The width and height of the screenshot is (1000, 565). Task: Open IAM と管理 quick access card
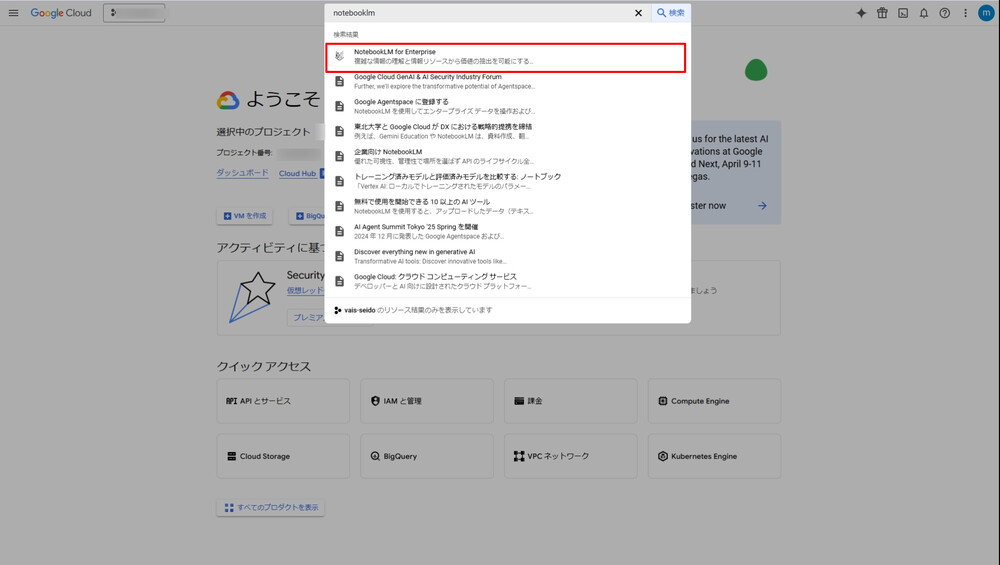[427, 401]
